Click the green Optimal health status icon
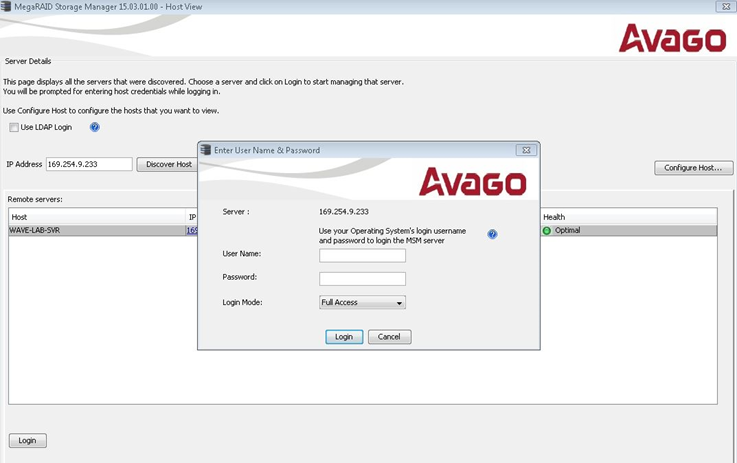This screenshot has height=463, width=737. [547, 231]
